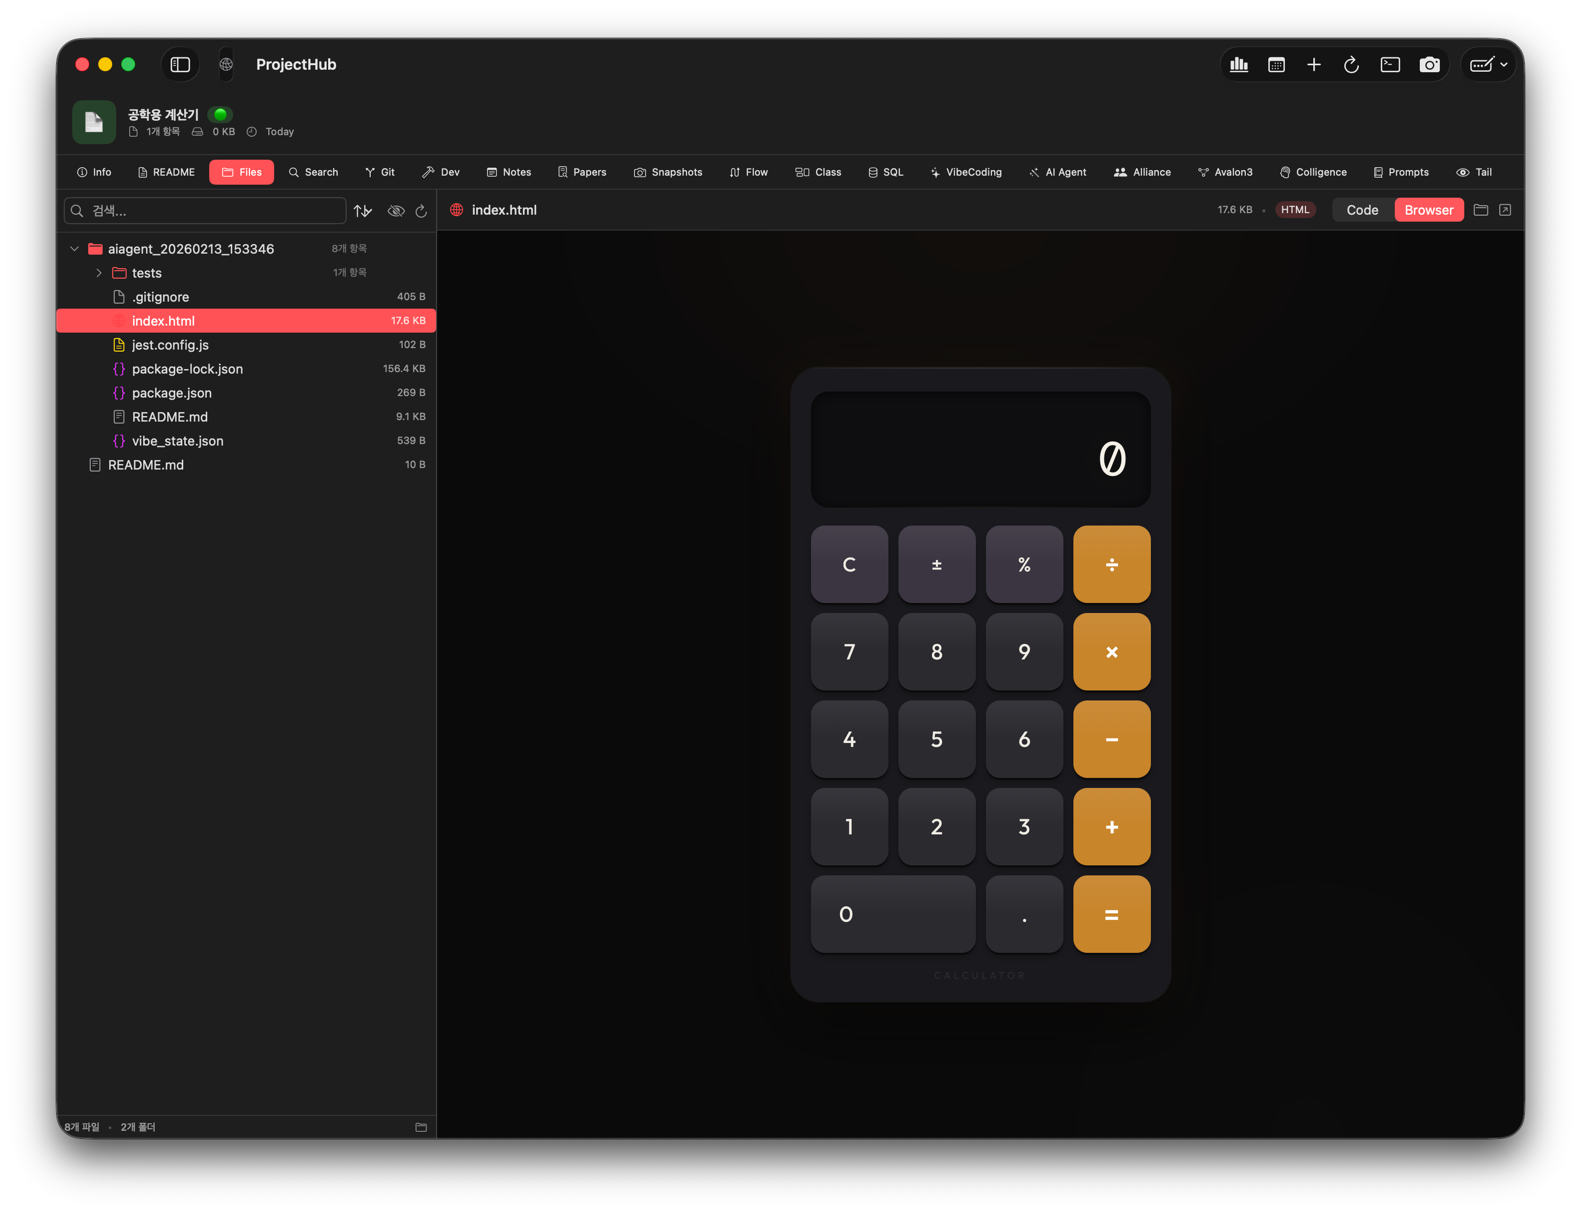Switch to the Git tab

[x=379, y=172]
